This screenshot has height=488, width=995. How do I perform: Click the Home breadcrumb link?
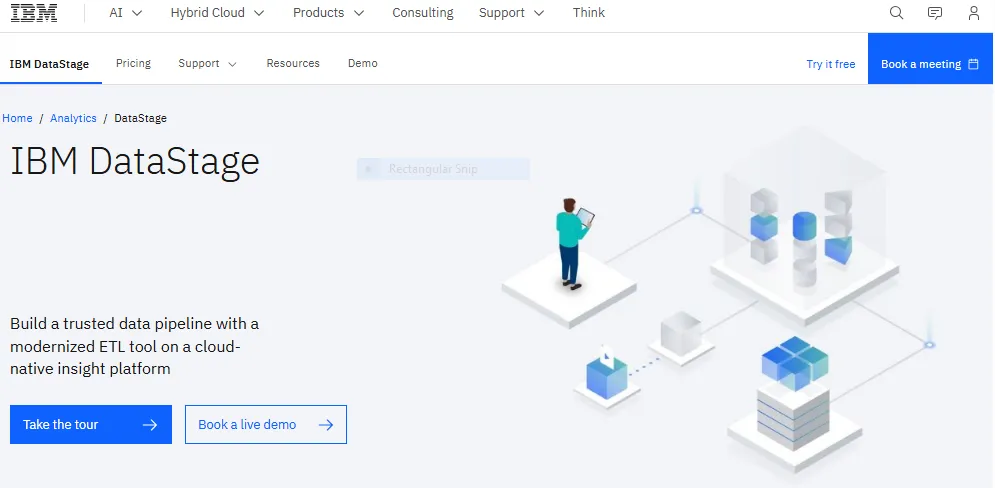click(17, 118)
